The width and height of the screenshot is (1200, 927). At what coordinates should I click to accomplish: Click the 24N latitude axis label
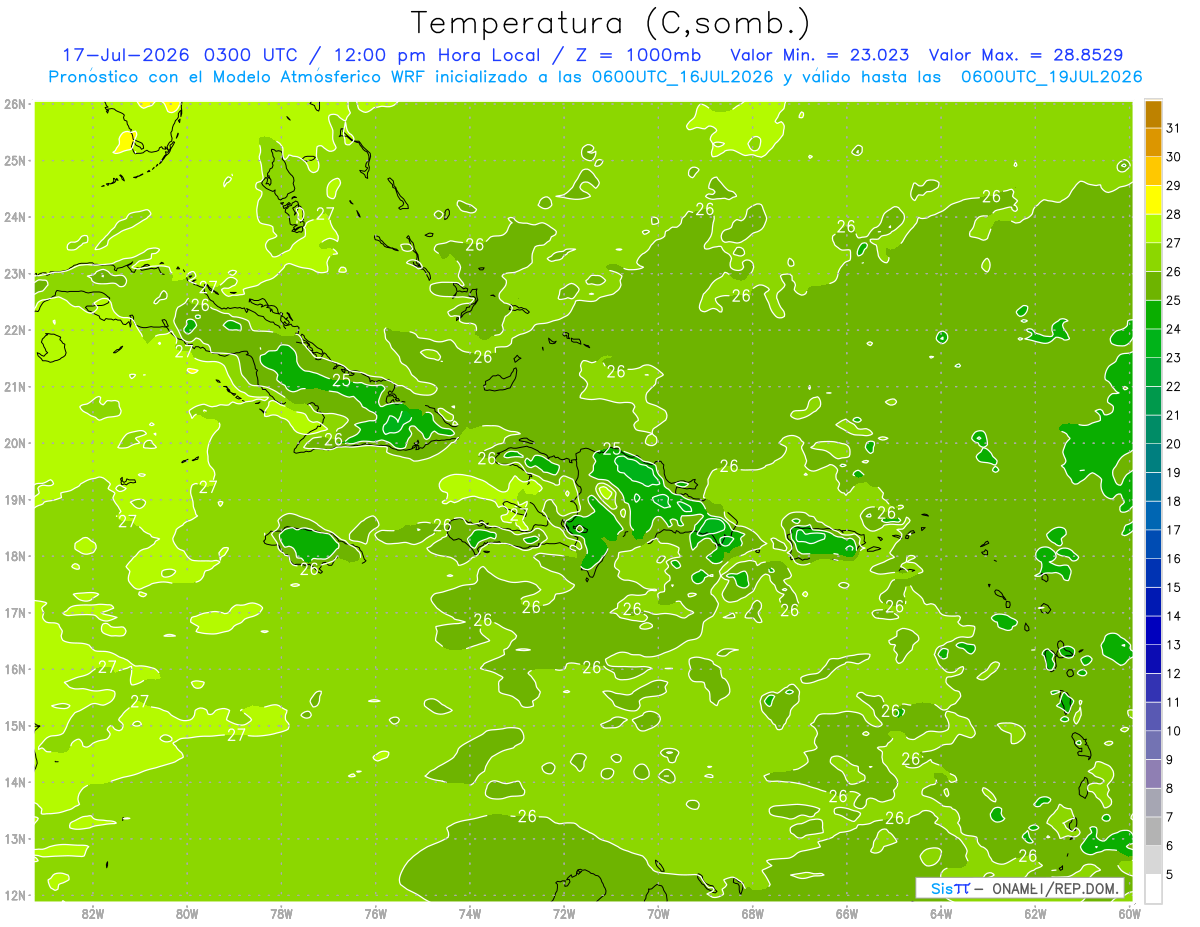14,217
